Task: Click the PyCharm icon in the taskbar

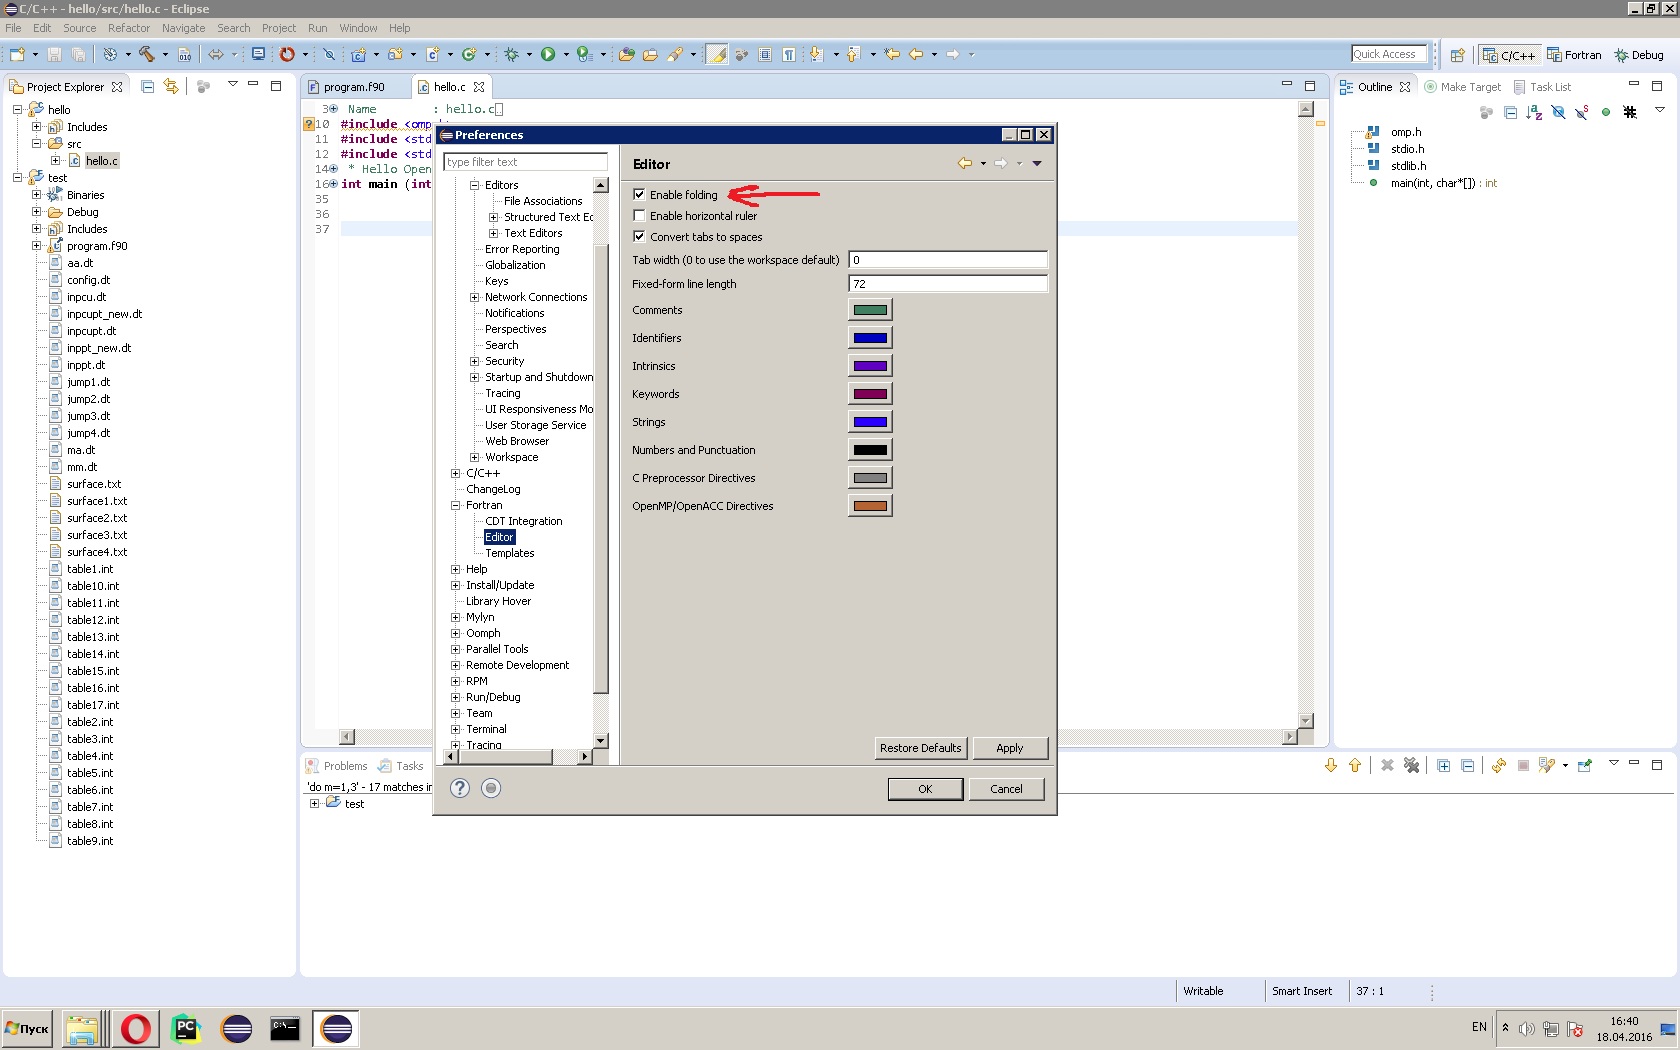Action: pyautogui.click(x=186, y=1028)
